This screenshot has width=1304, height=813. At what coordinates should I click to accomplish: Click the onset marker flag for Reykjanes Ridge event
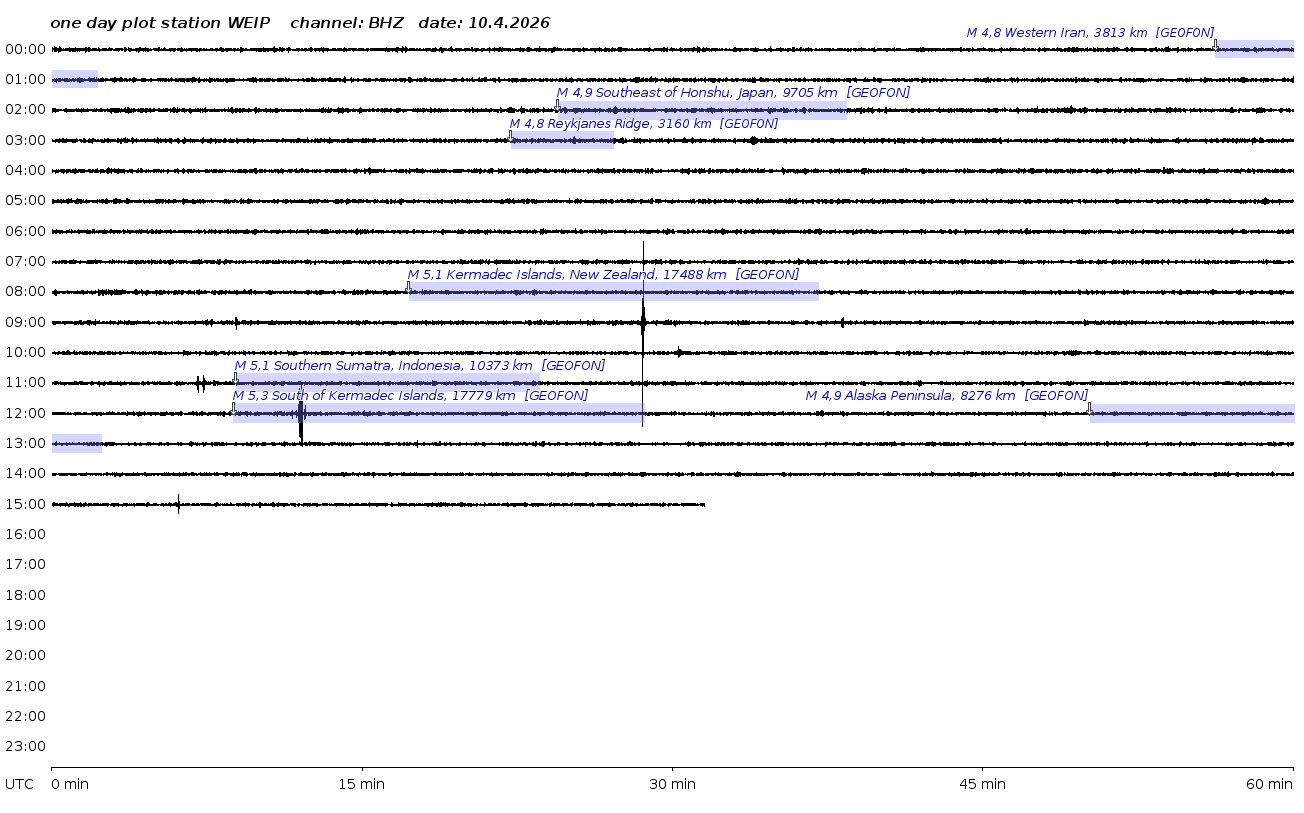[510, 136]
